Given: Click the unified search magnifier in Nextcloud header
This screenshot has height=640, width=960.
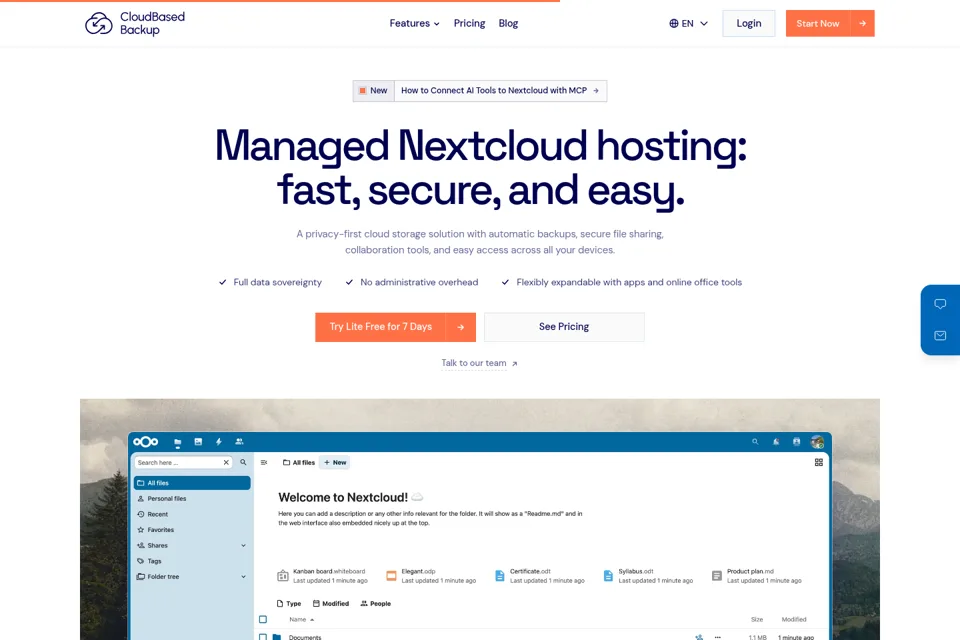Looking at the screenshot, I should tap(755, 442).
